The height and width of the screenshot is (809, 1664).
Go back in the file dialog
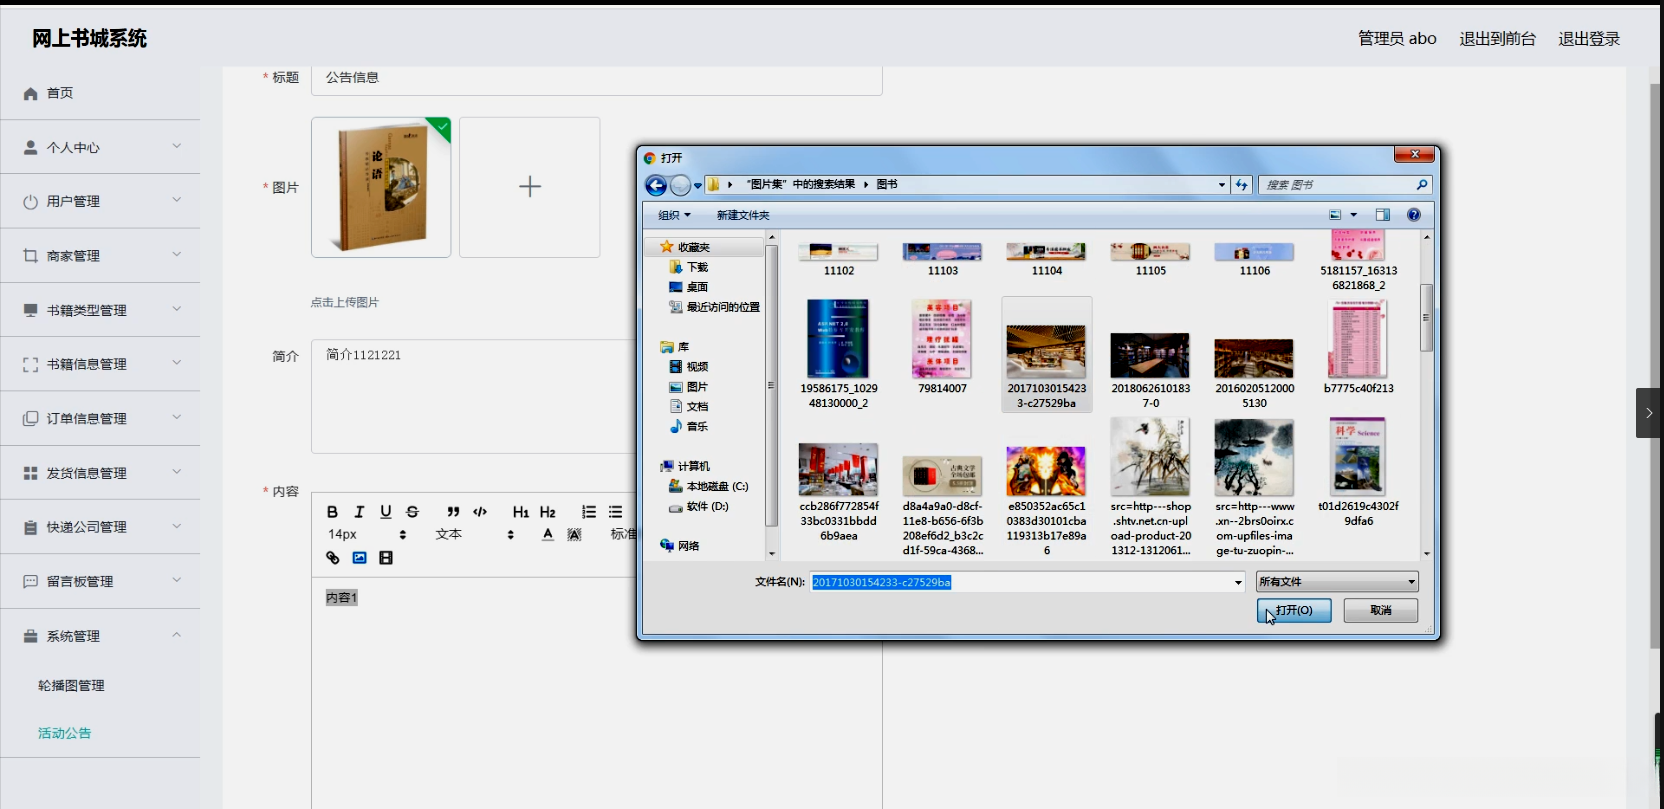656,185
